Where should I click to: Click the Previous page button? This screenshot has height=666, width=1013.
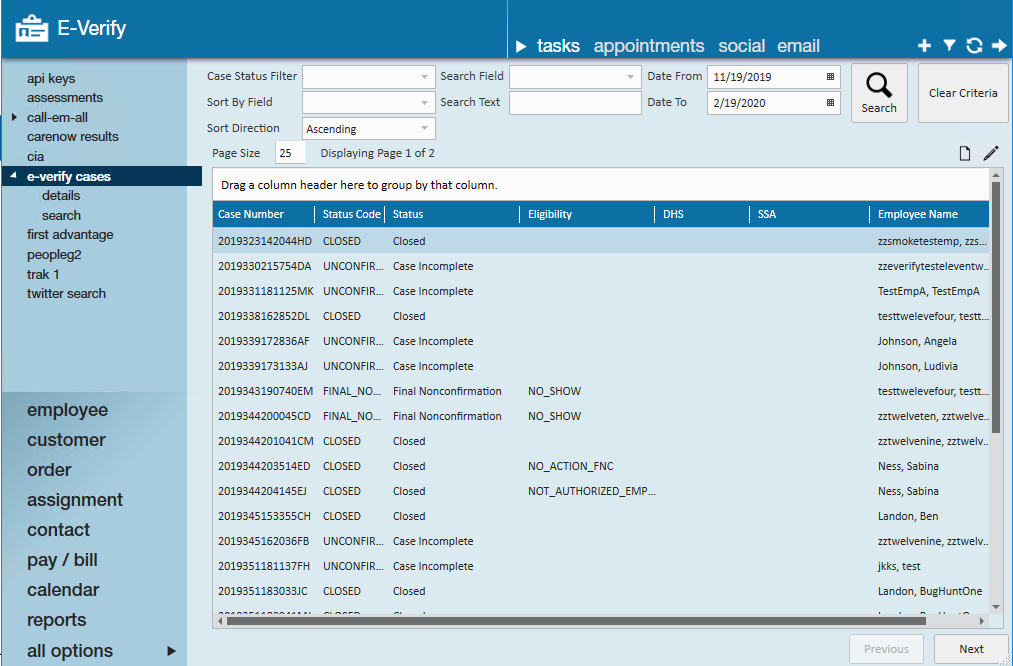click(x=886, y=649)
